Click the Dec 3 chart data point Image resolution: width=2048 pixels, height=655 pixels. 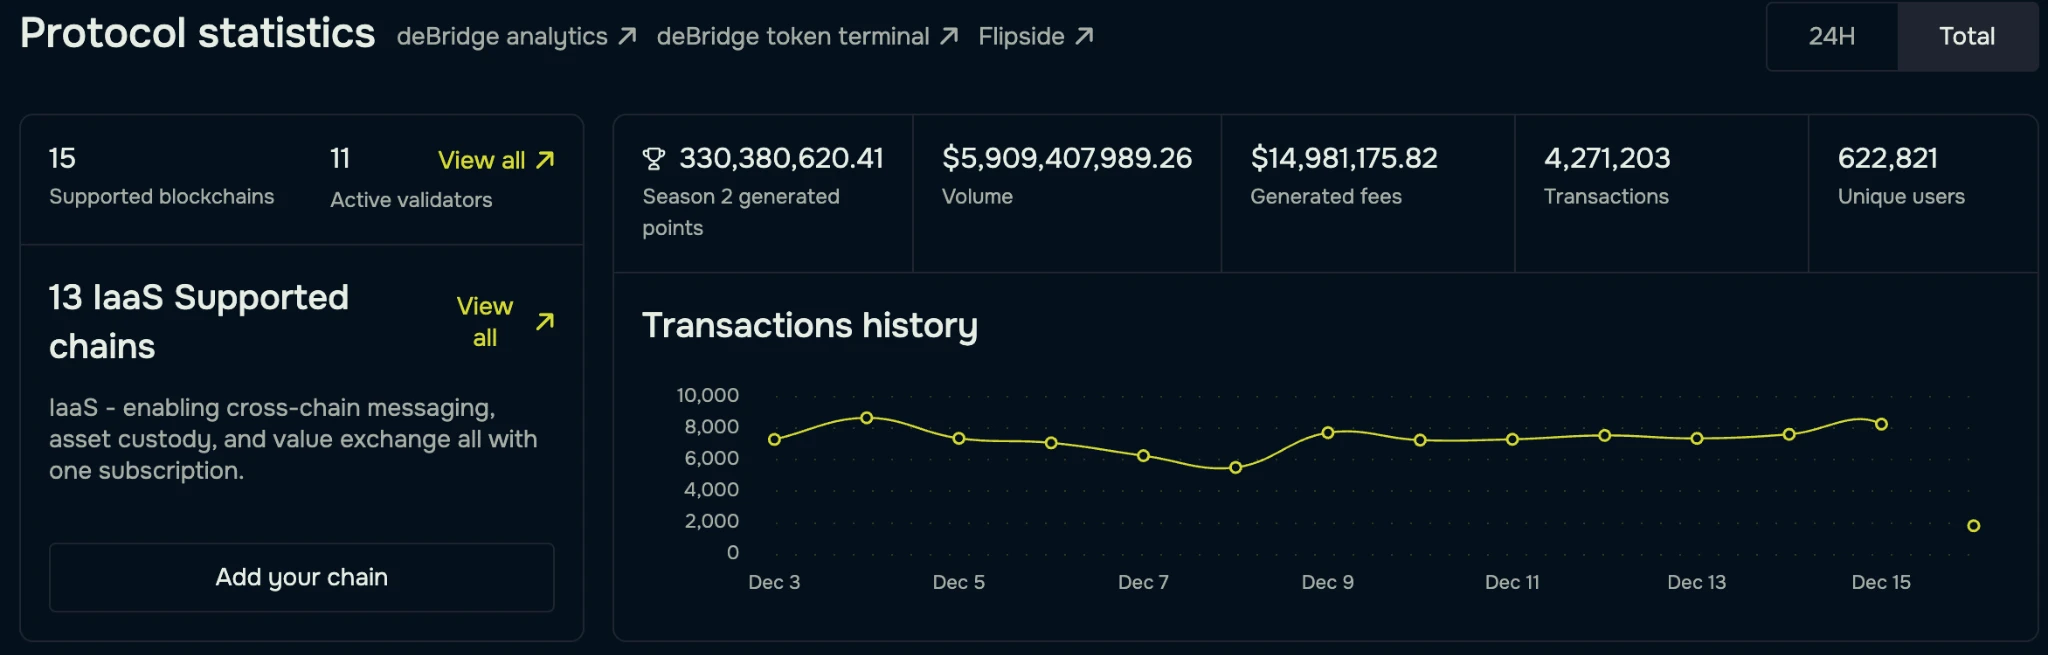pyautogui.click(x=774, y=439)
